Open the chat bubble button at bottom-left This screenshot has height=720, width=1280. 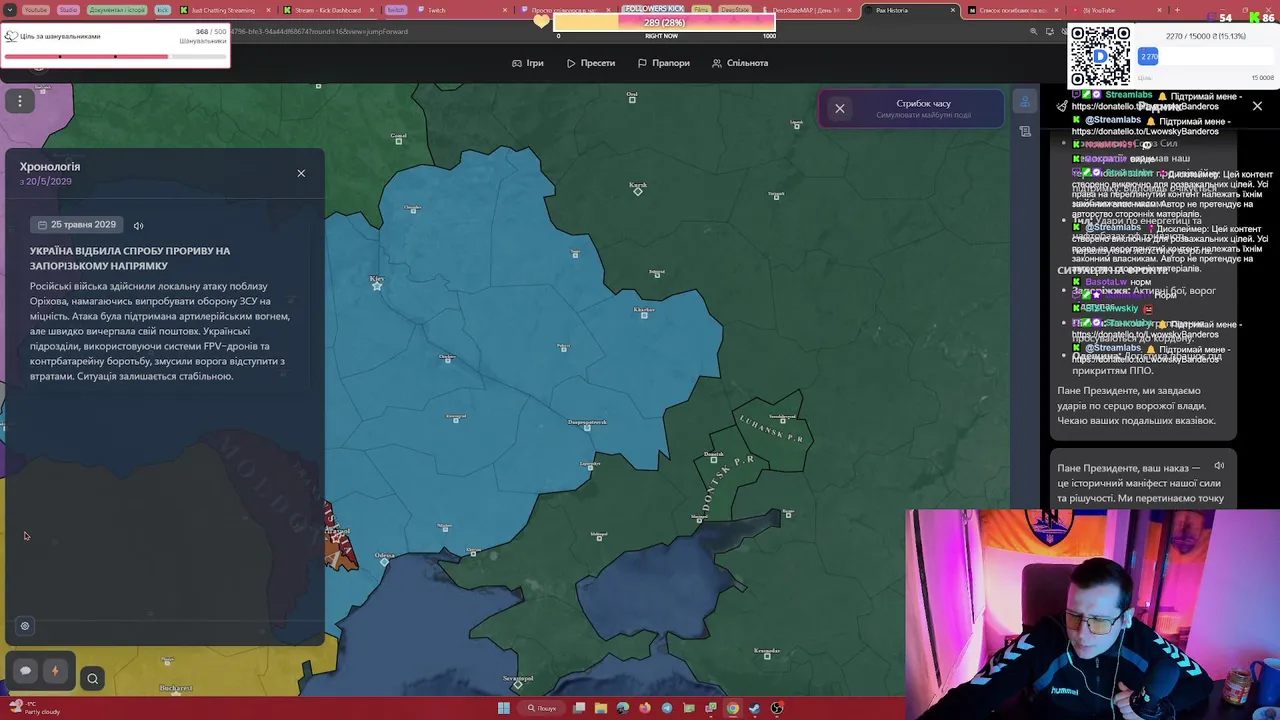[26, 671]
